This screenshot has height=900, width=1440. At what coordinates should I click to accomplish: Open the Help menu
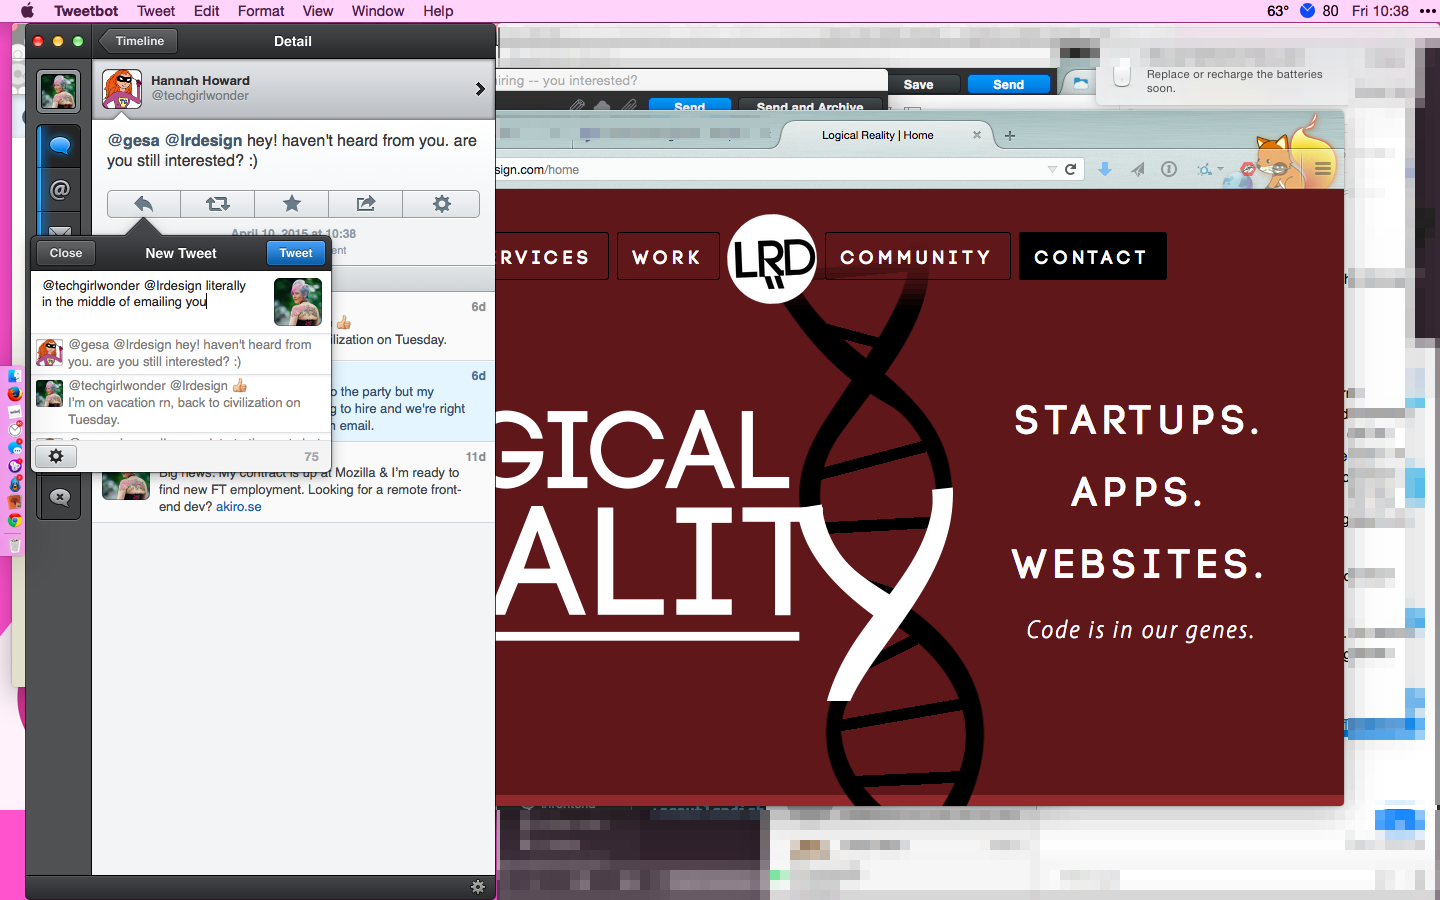pos(438,11)
